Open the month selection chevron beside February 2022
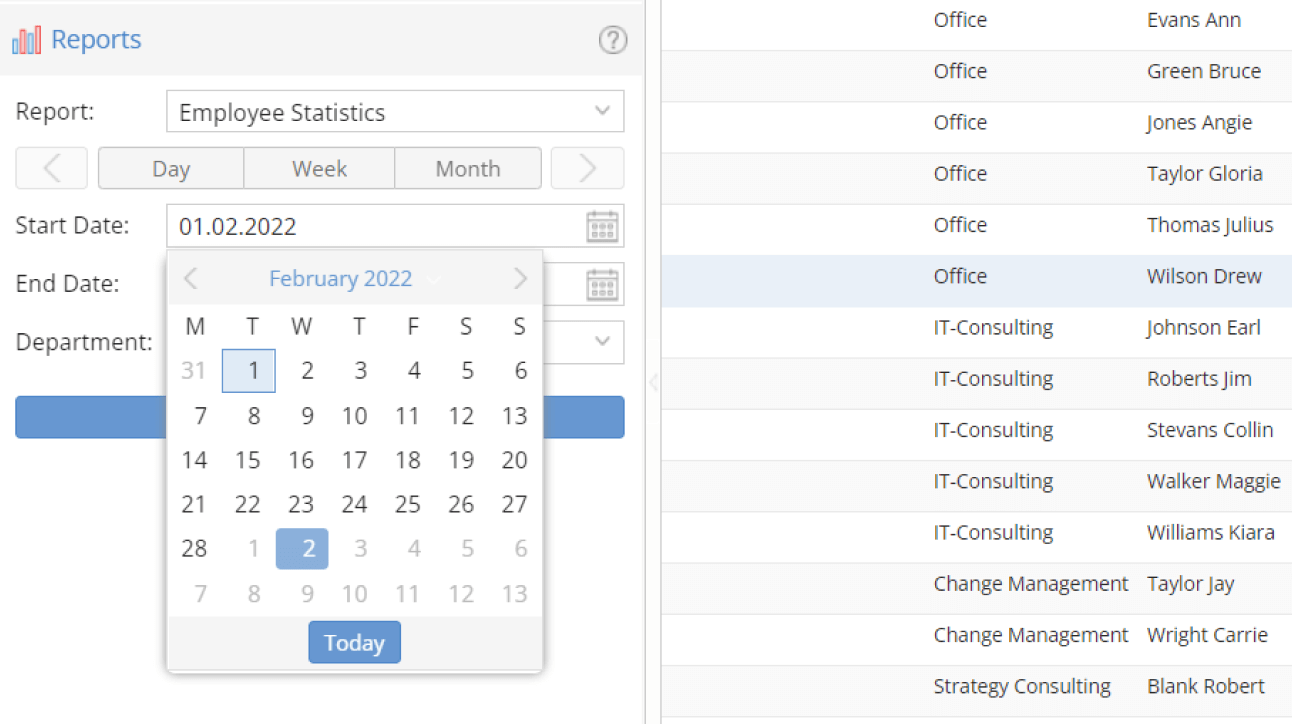 tap(433, 279)
